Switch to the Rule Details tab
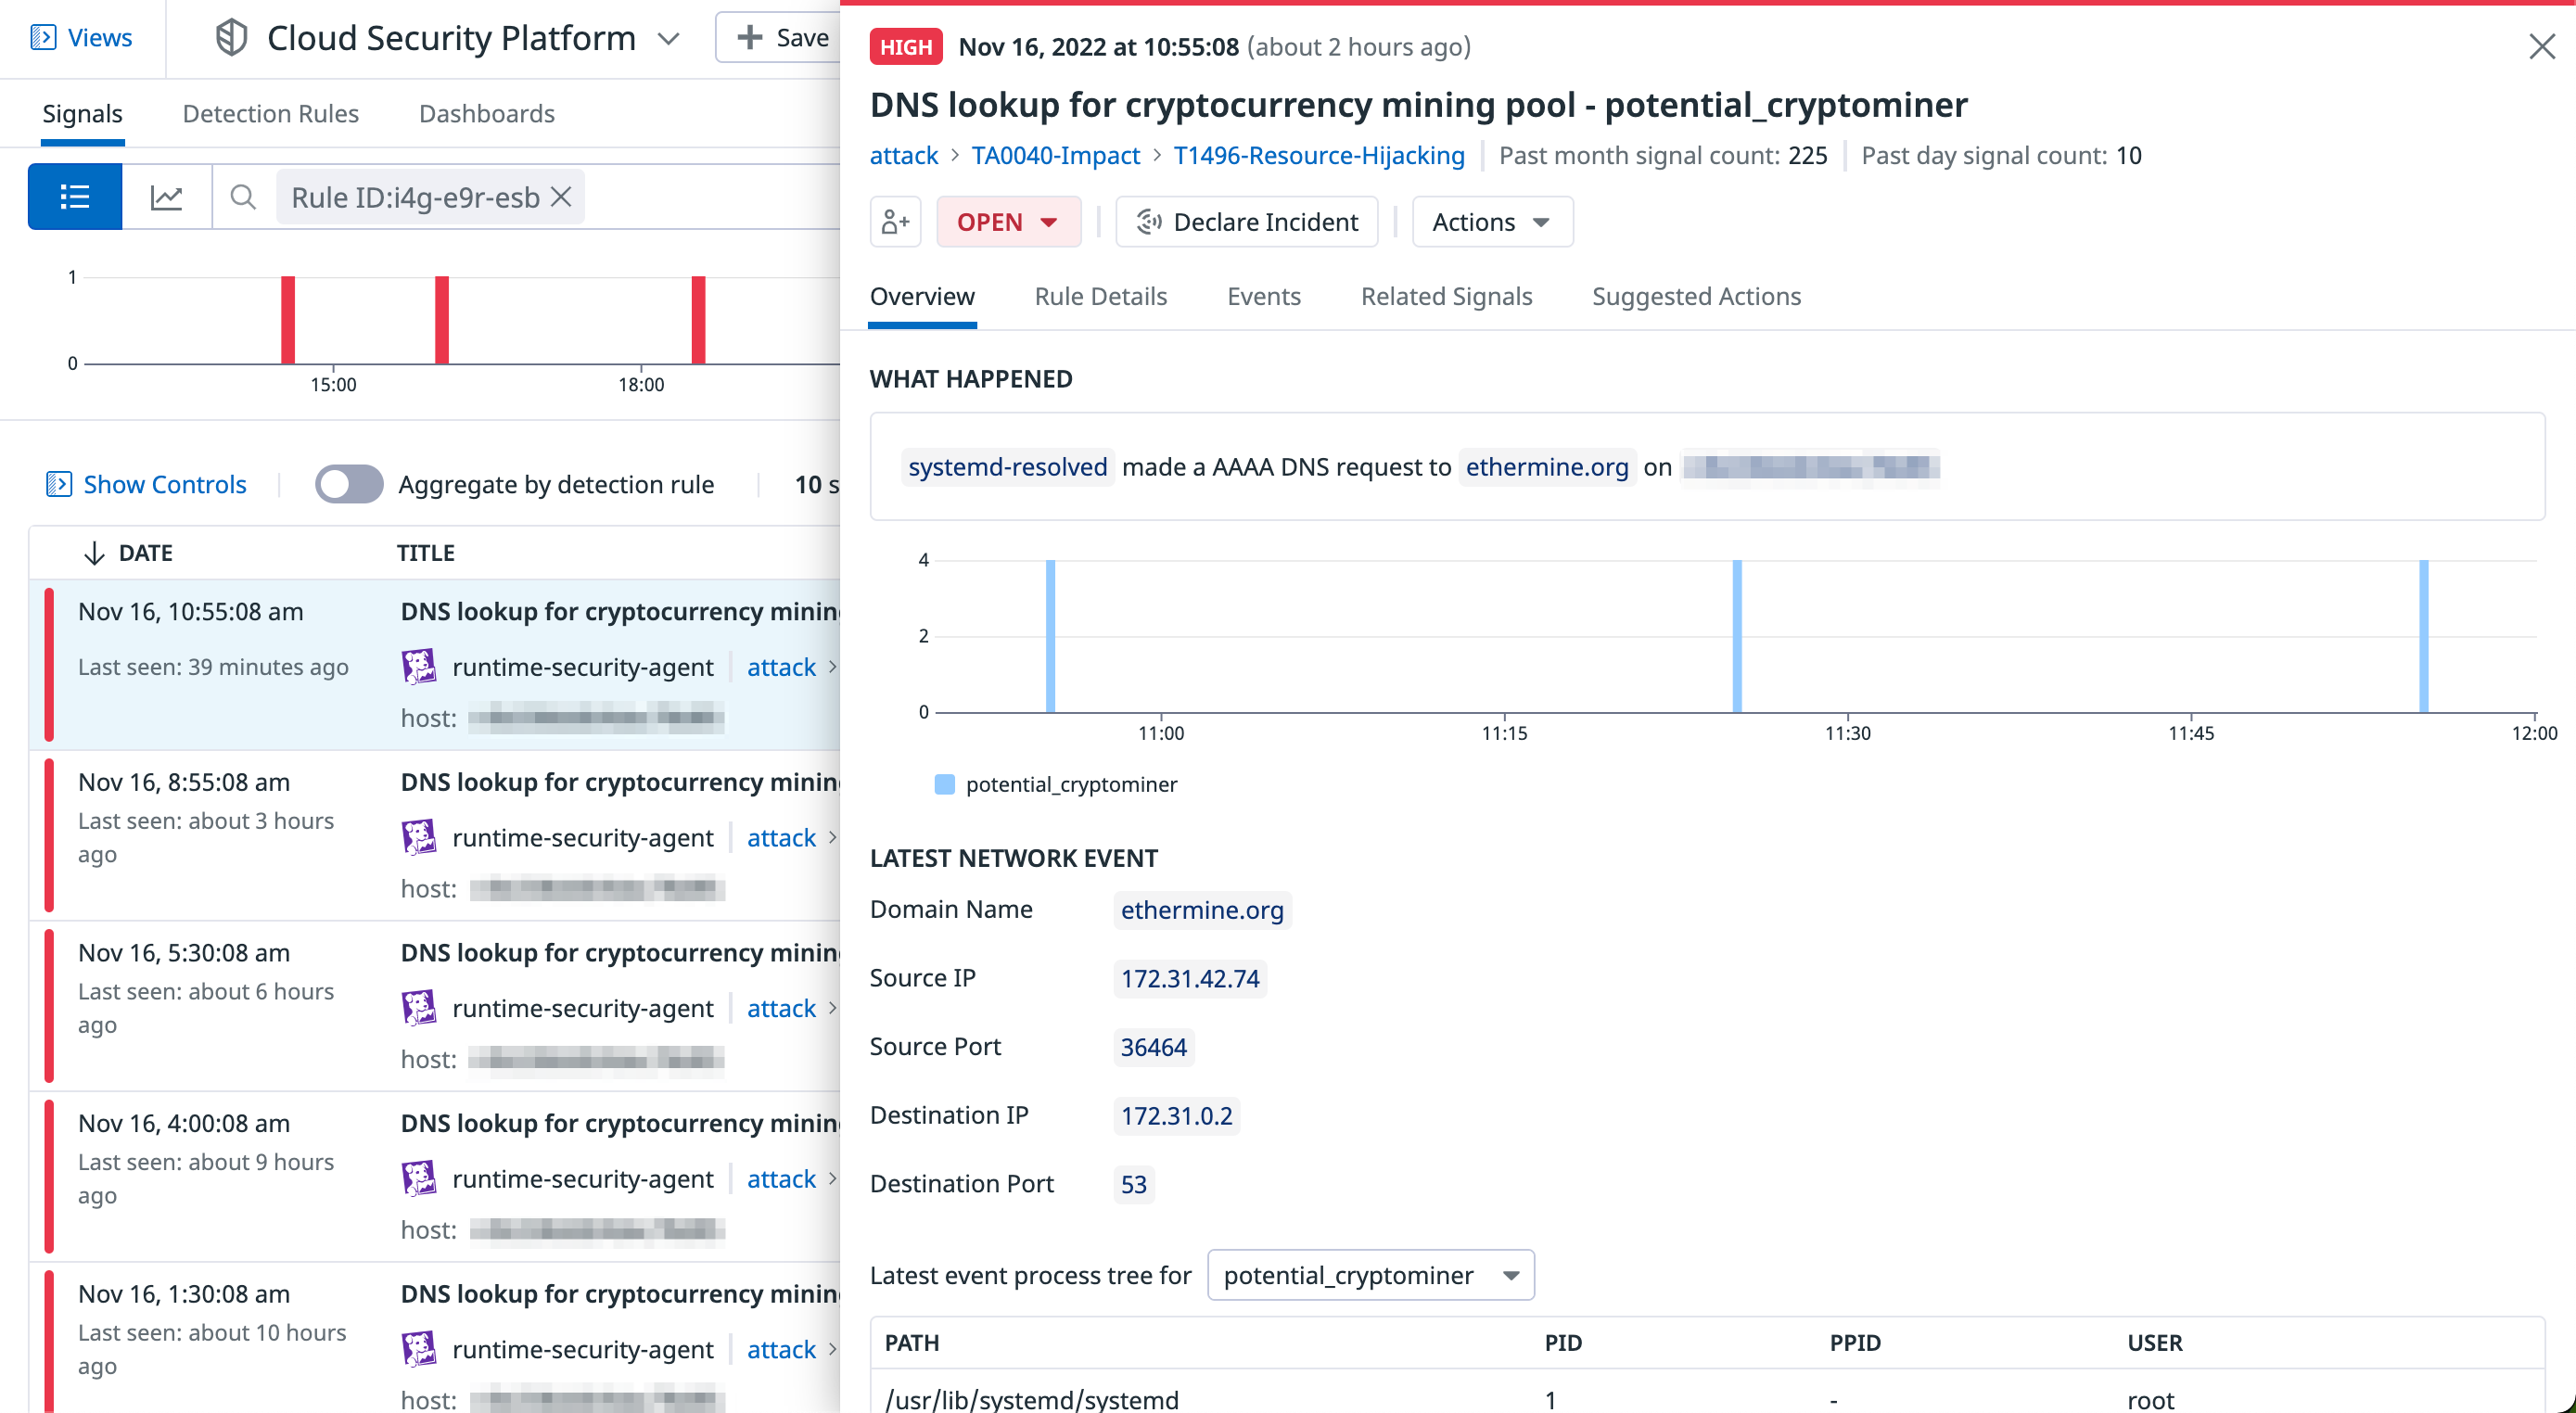This screenshot has height=1413, width=2576. (x=1100, y=296)
